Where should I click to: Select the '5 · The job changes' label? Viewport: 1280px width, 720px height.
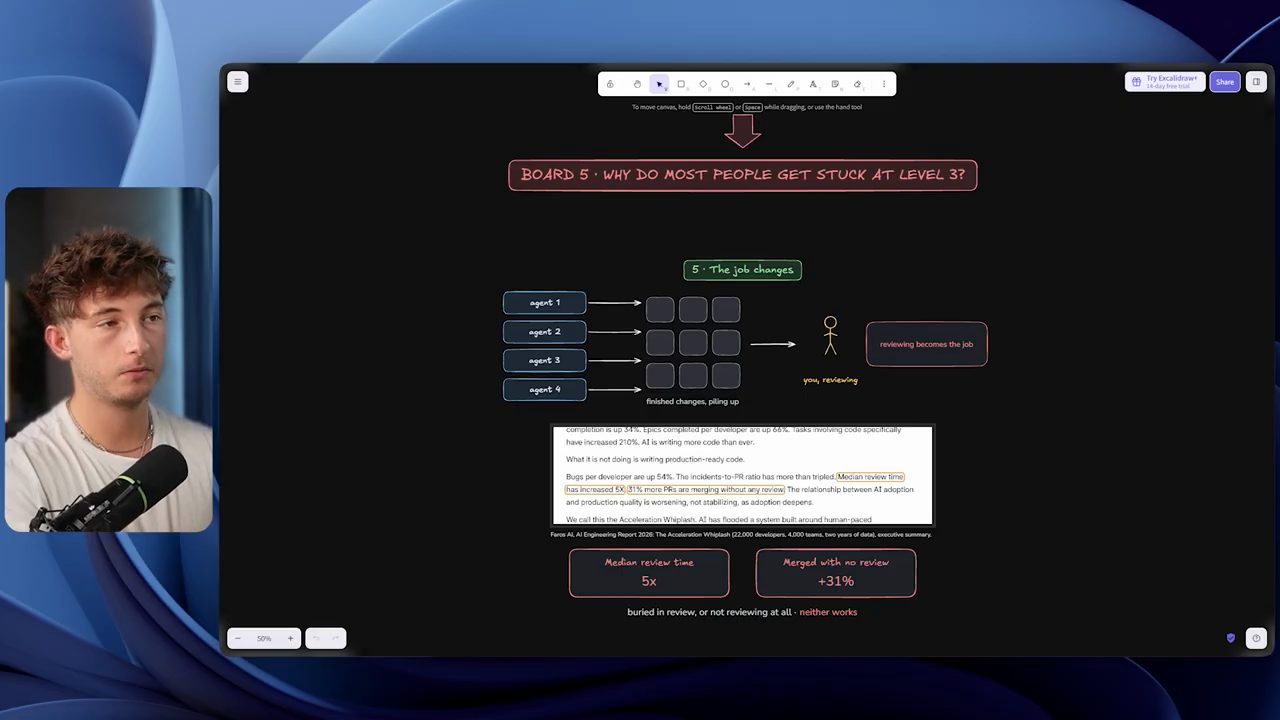point(742,270)
